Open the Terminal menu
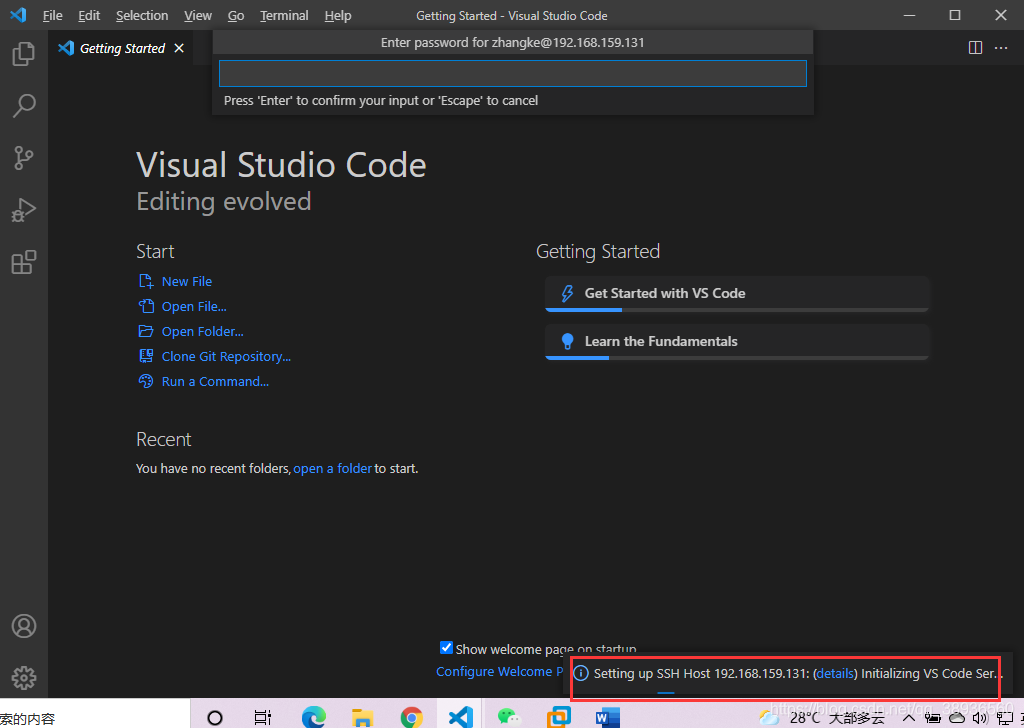 pos(284,15)
